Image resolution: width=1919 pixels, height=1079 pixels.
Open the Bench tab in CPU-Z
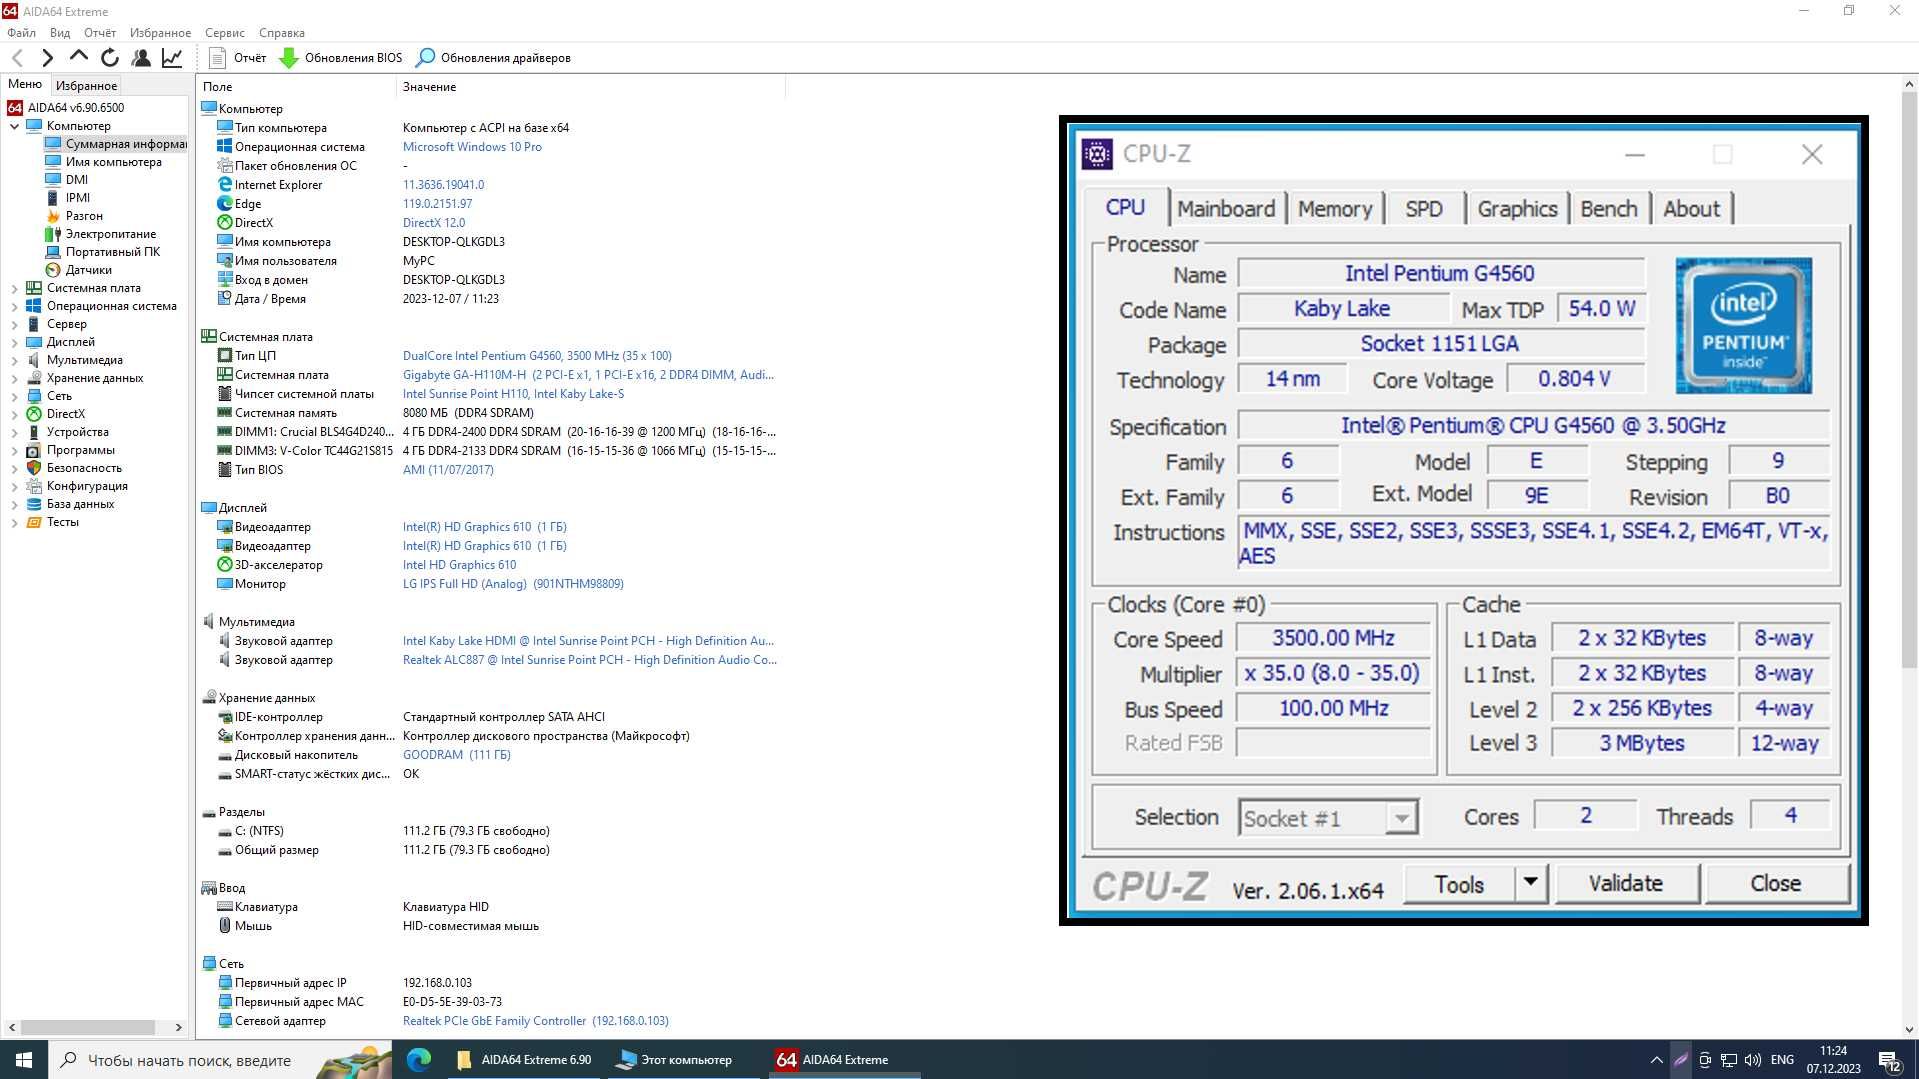[x=1609, y=209]
